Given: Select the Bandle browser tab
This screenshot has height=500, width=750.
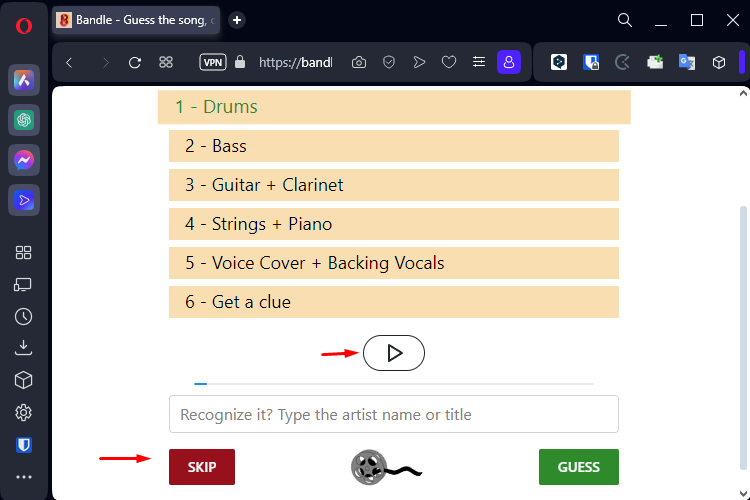Looking at the screenshot, I should 136,20.
